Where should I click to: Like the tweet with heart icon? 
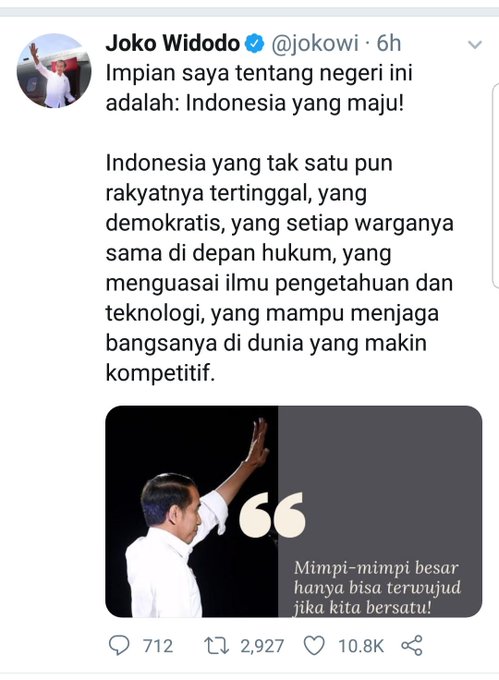point(314,646)
